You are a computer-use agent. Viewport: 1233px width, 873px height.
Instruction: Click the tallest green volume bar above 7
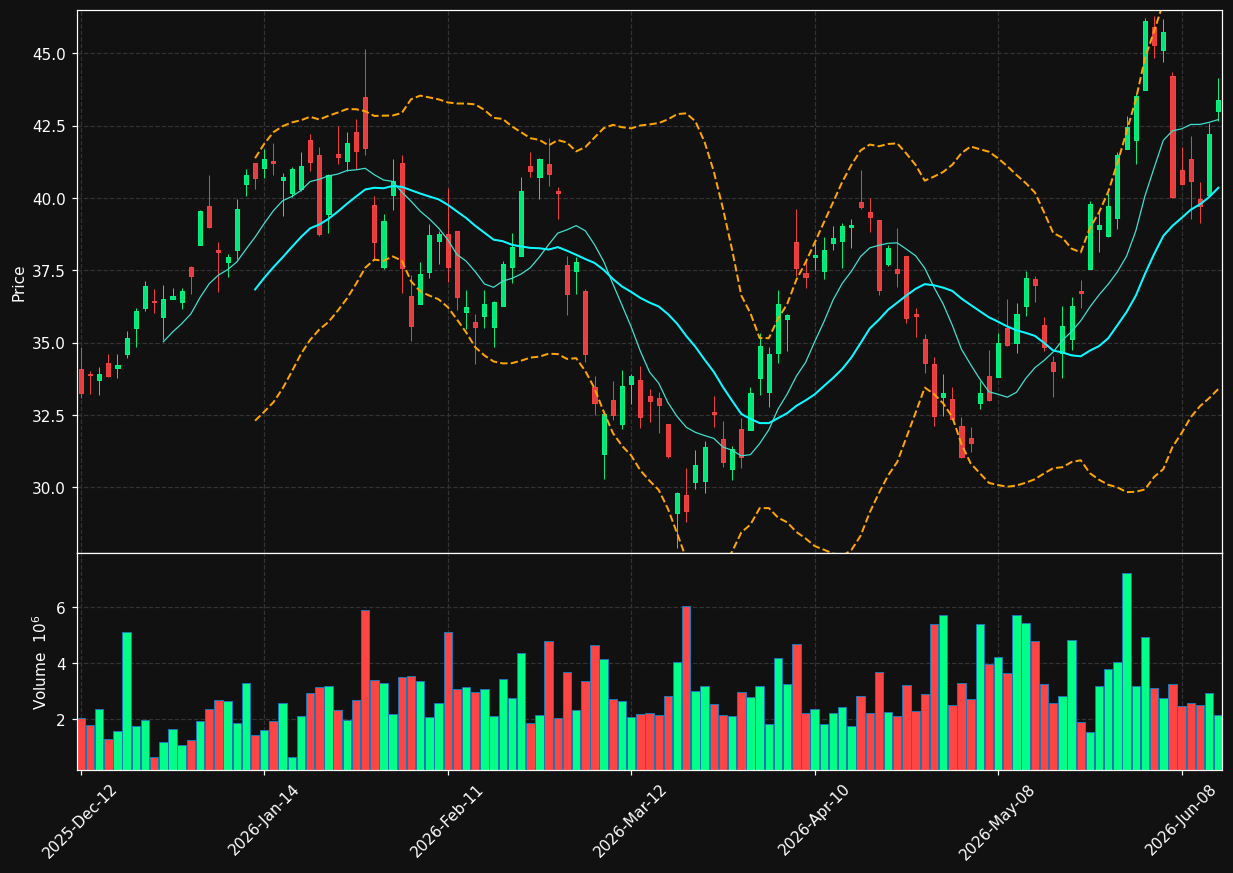pyautogui.click(x=1127, y=671)
